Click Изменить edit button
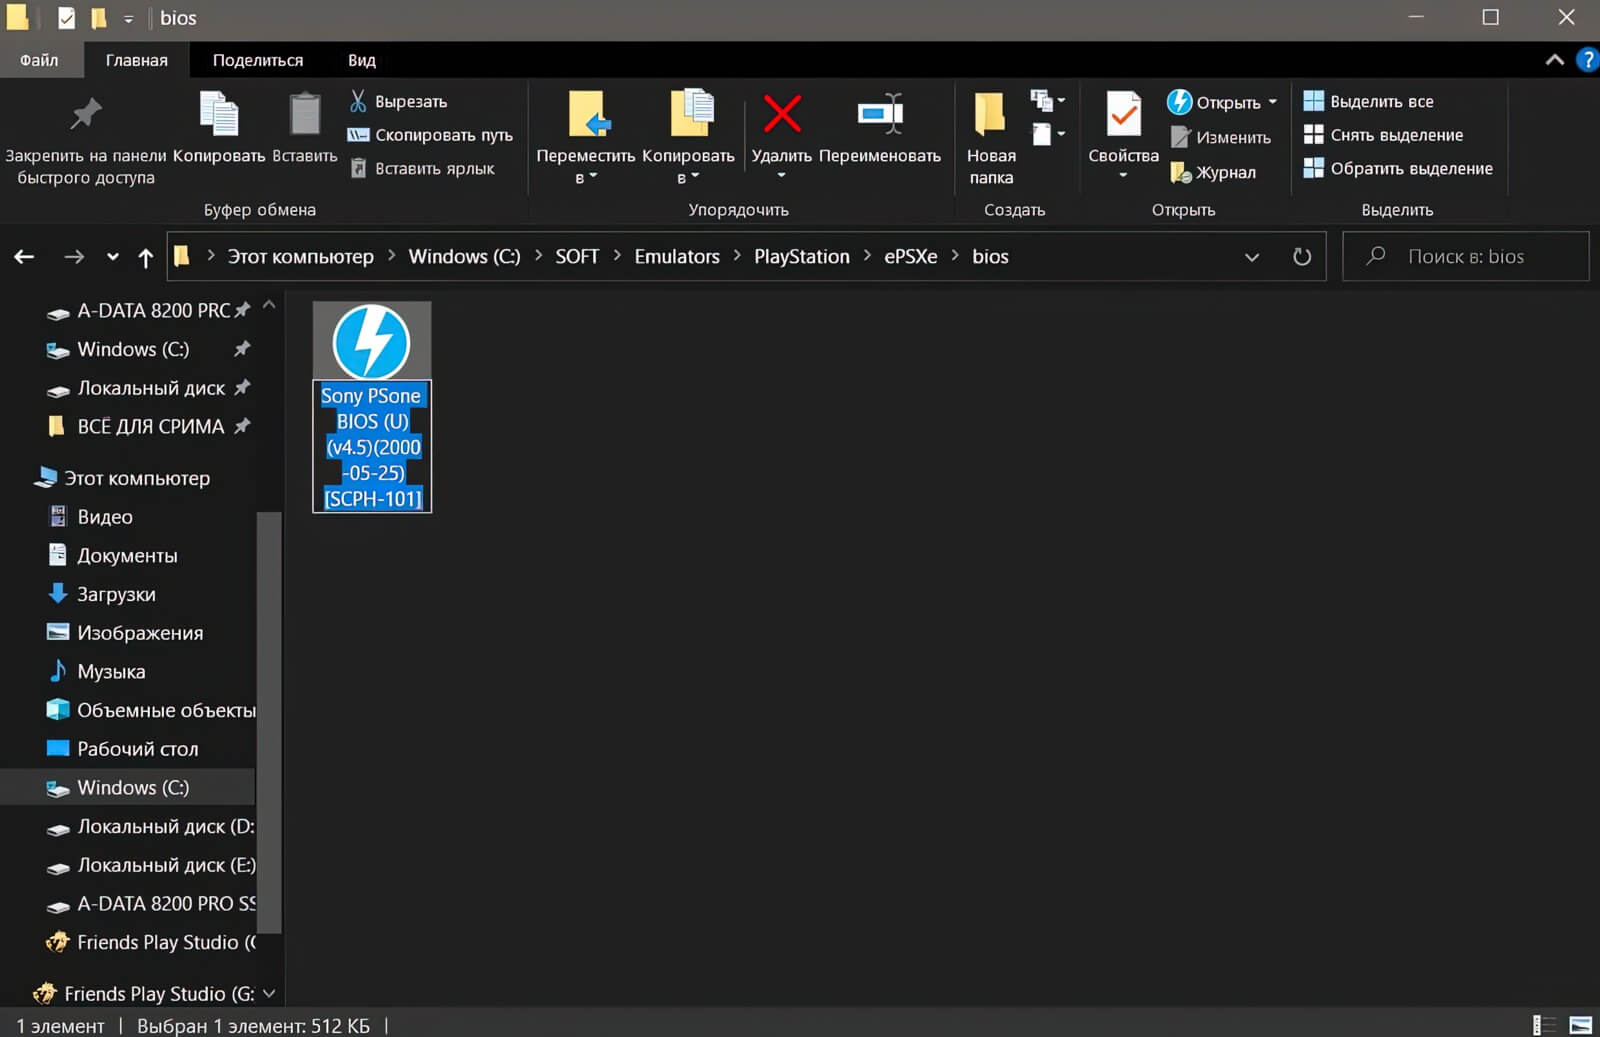1600x1037 pixels. (1220, 137)
